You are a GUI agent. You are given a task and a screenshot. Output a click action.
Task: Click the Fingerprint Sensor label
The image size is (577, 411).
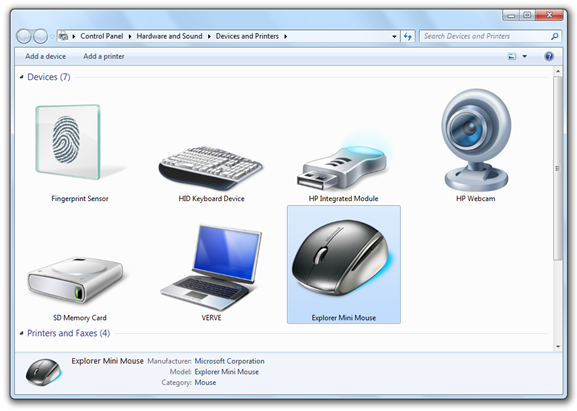coord(80,199)
